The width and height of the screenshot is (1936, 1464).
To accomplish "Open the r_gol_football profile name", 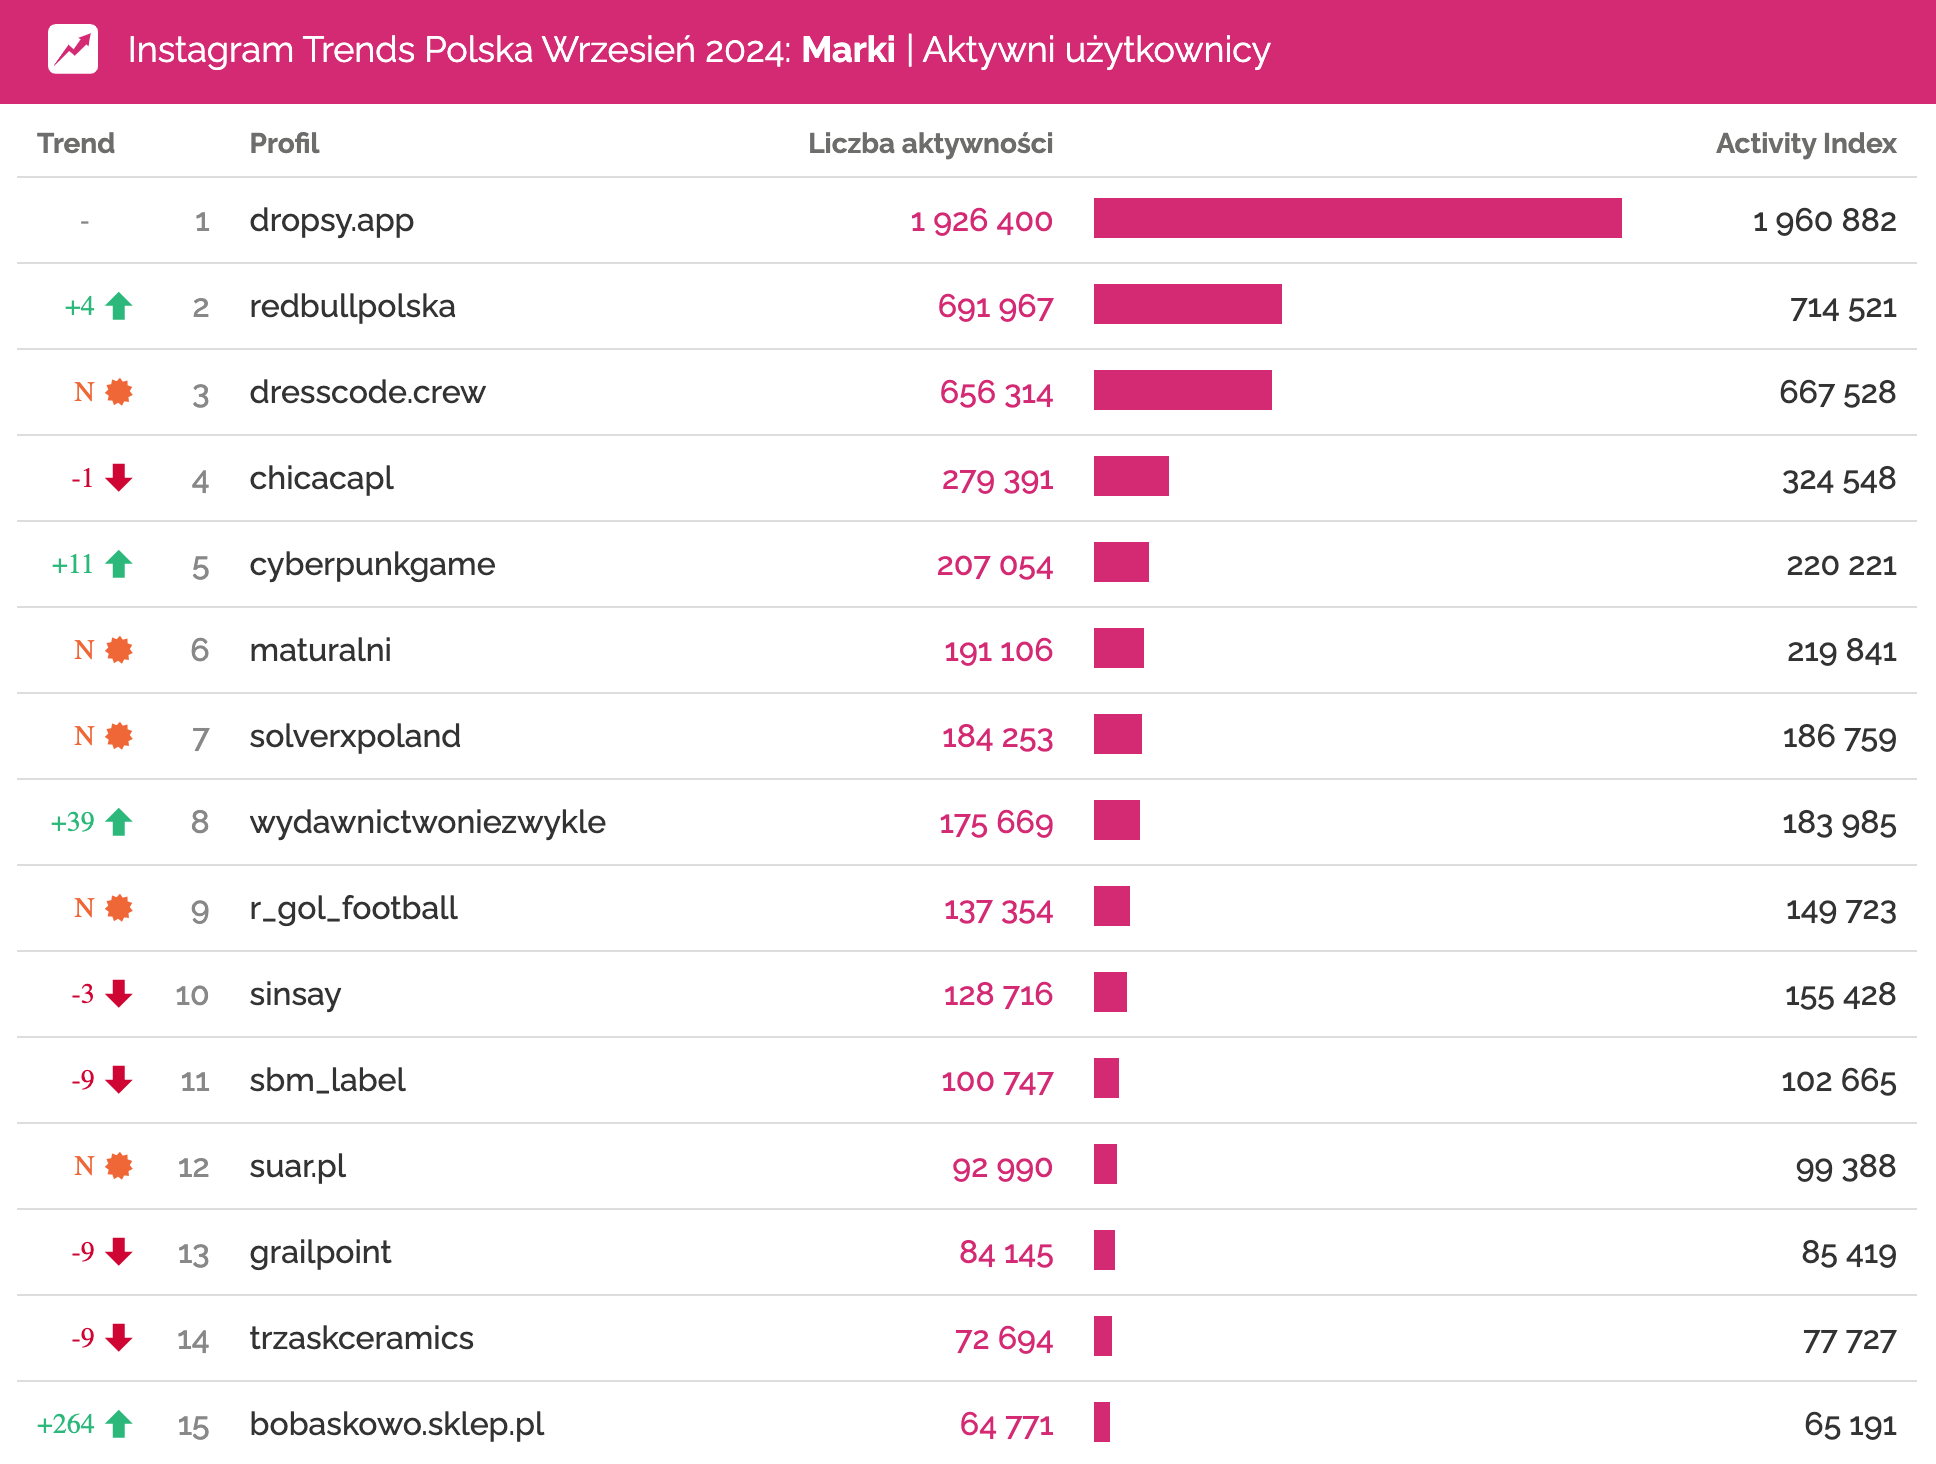I will [x=353, y=909].
